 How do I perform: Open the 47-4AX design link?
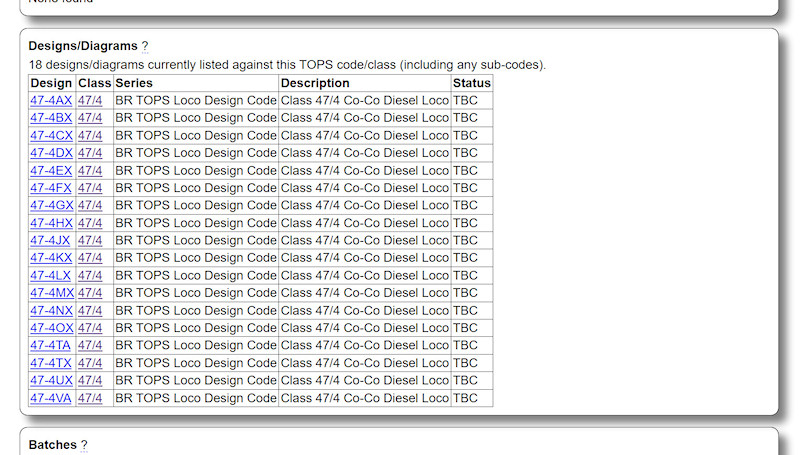point(51,100)
